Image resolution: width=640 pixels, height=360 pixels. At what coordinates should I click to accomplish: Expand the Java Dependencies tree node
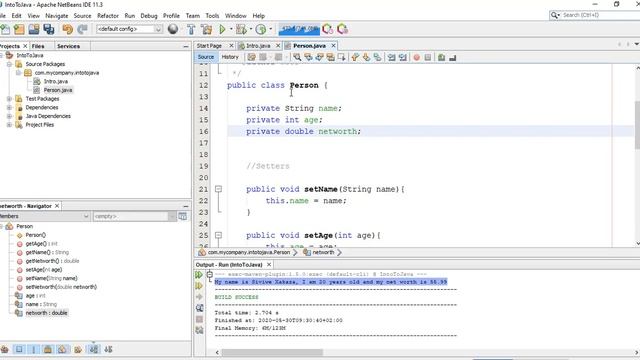[x=9, y=116]
